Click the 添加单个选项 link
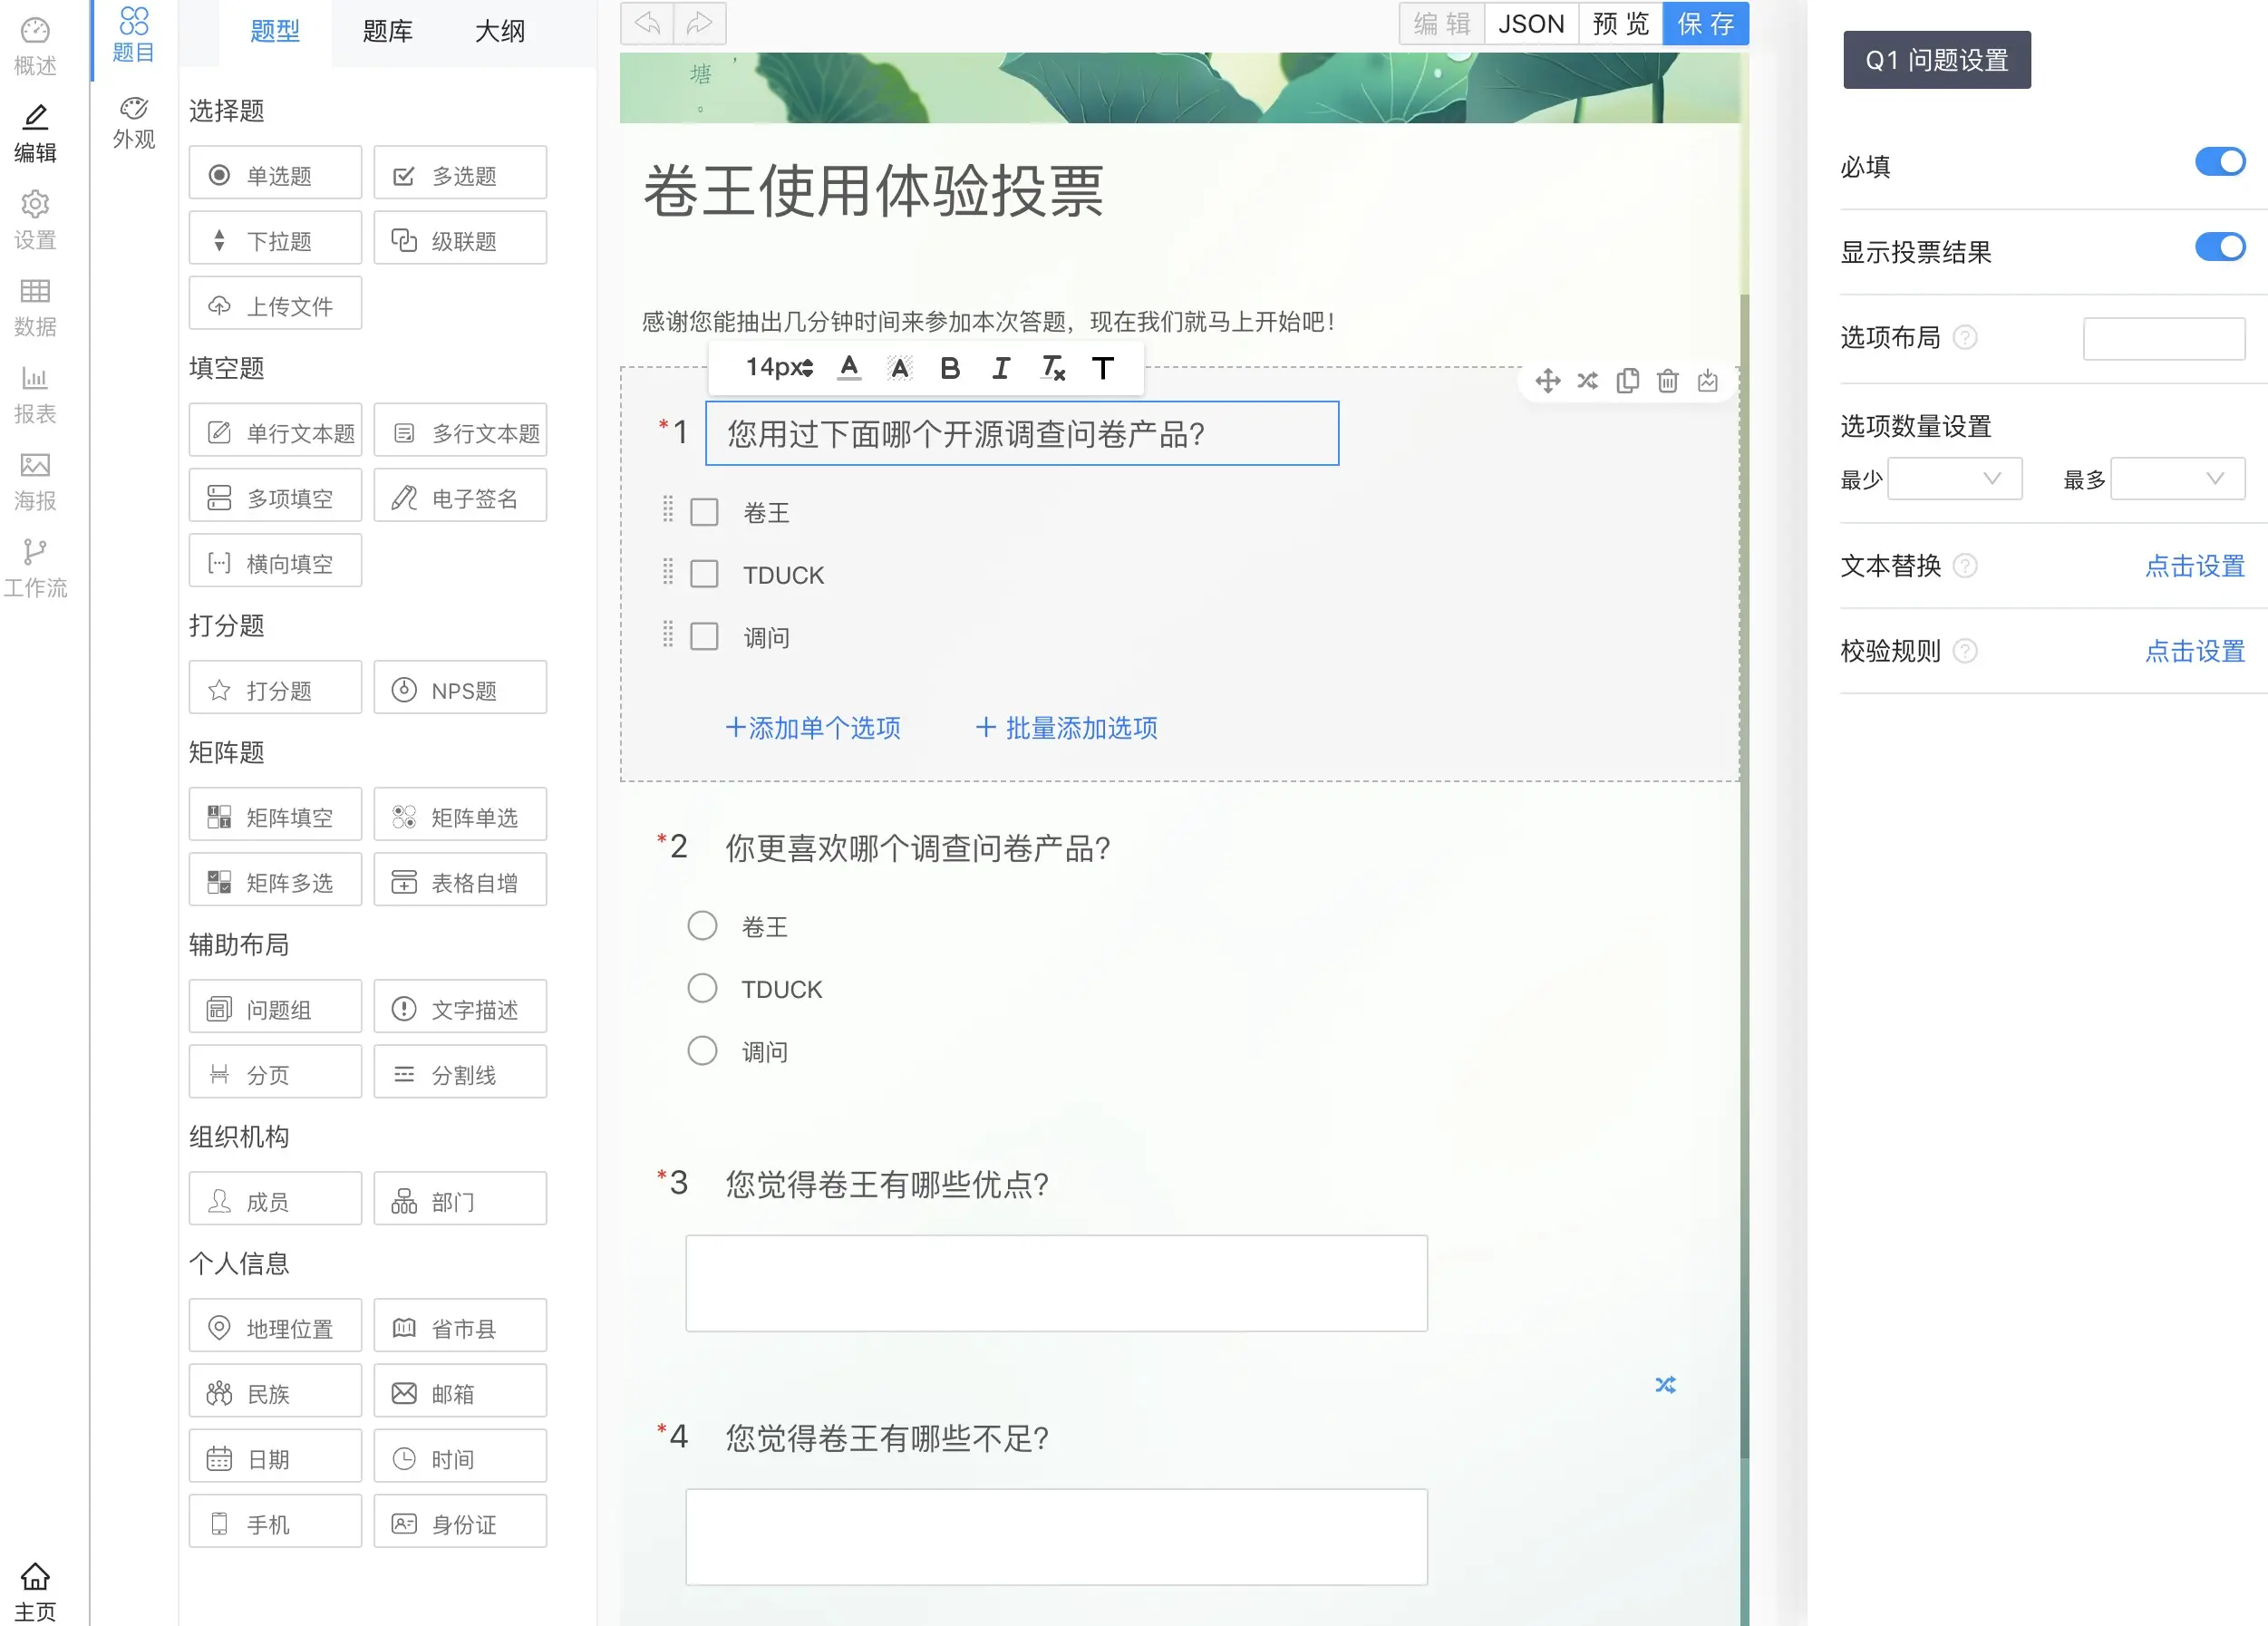Screen dimensions: 2268x1626 point(812,727)
